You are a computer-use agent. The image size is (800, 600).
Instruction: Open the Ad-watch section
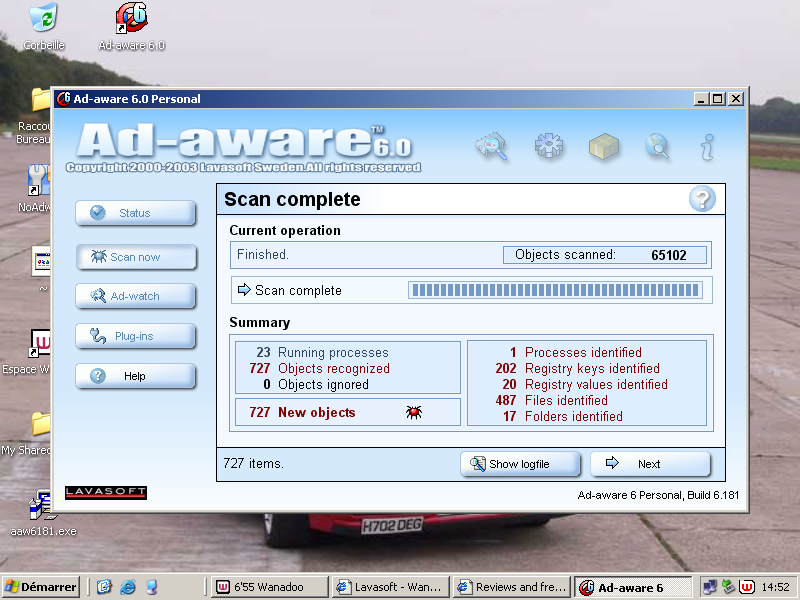coord(136,296)
